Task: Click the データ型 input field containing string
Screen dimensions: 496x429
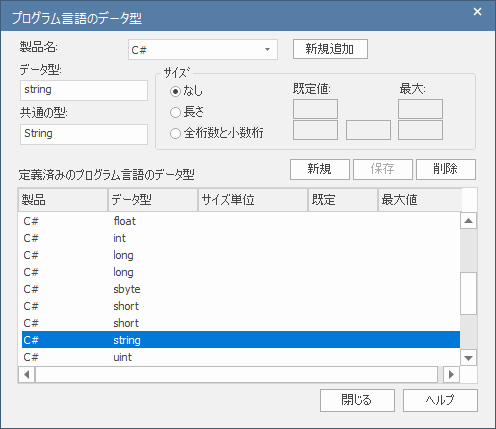Action: (84, 90)
